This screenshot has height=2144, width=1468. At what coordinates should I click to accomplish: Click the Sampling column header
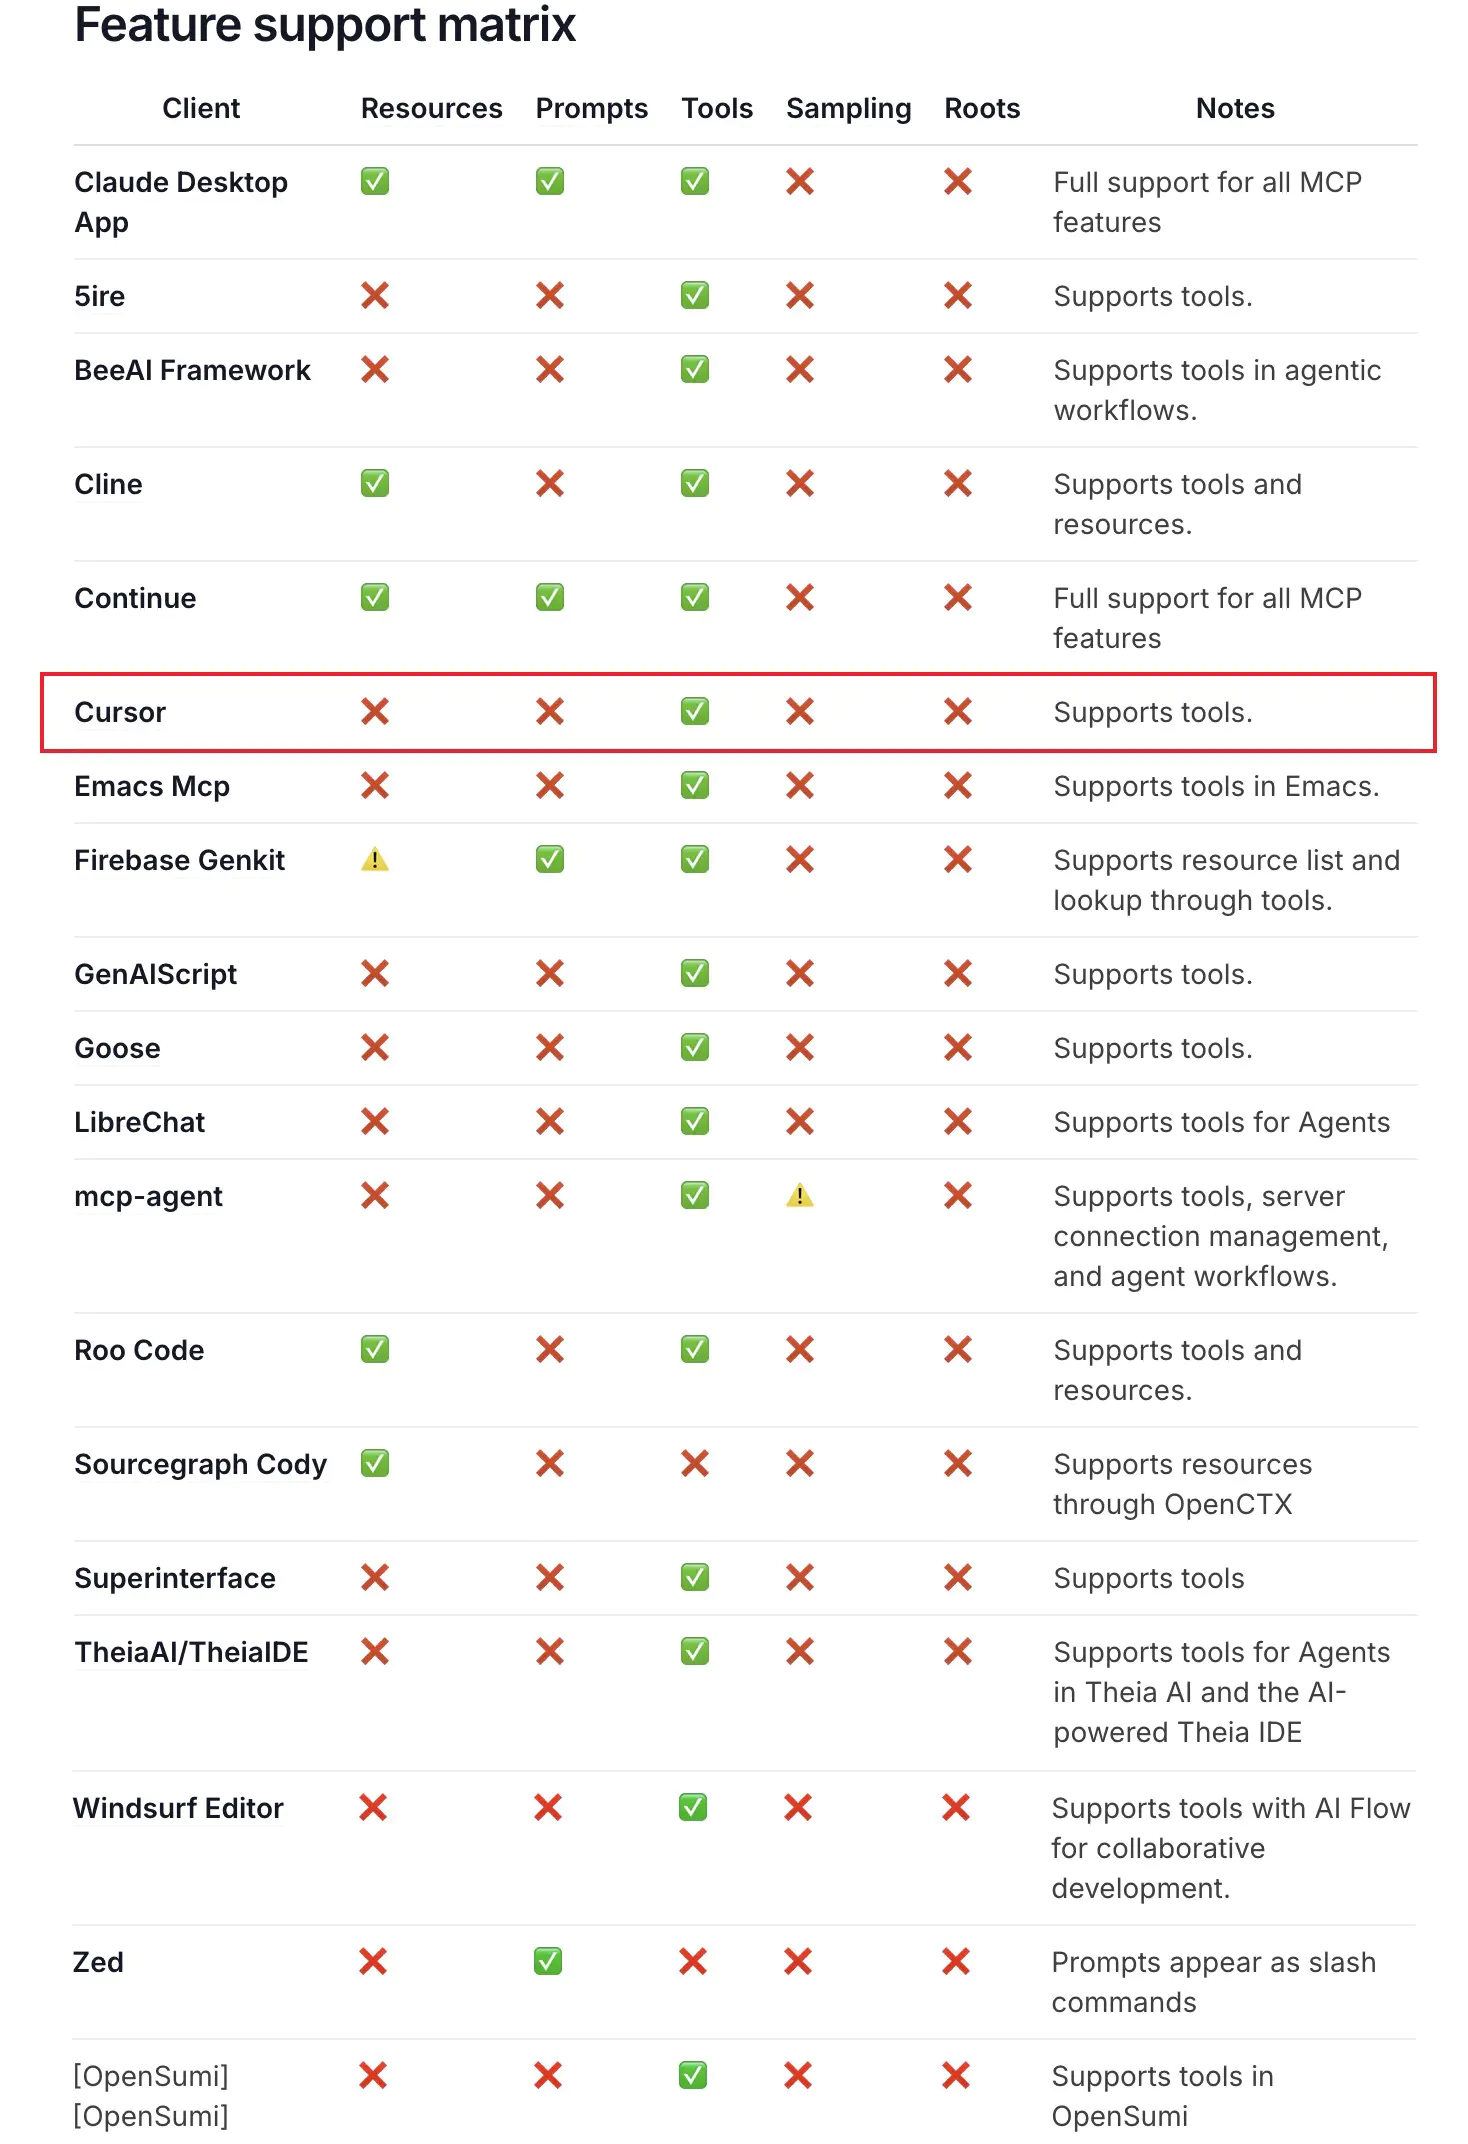pos(848,108)
